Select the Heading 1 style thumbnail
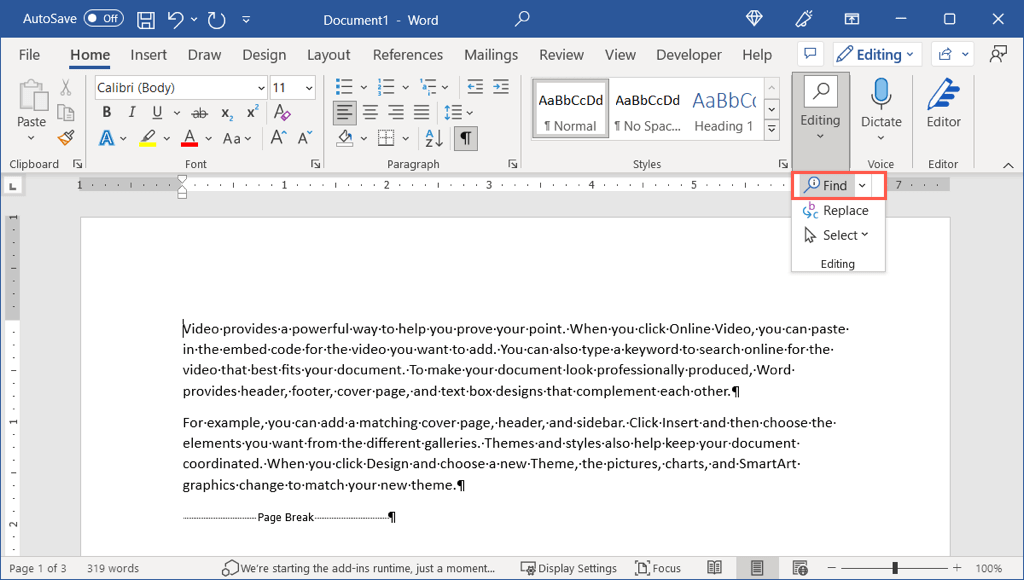Screen dimensions: 1024x580 click(x=723, y=110)
